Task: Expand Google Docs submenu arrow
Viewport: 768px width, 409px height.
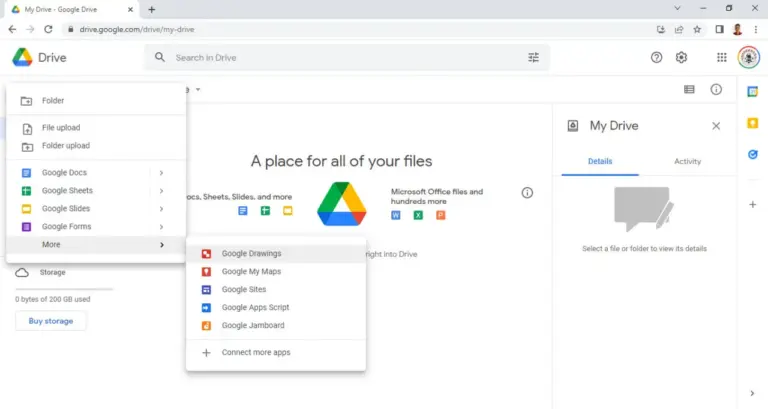Action: pos(161,173)
